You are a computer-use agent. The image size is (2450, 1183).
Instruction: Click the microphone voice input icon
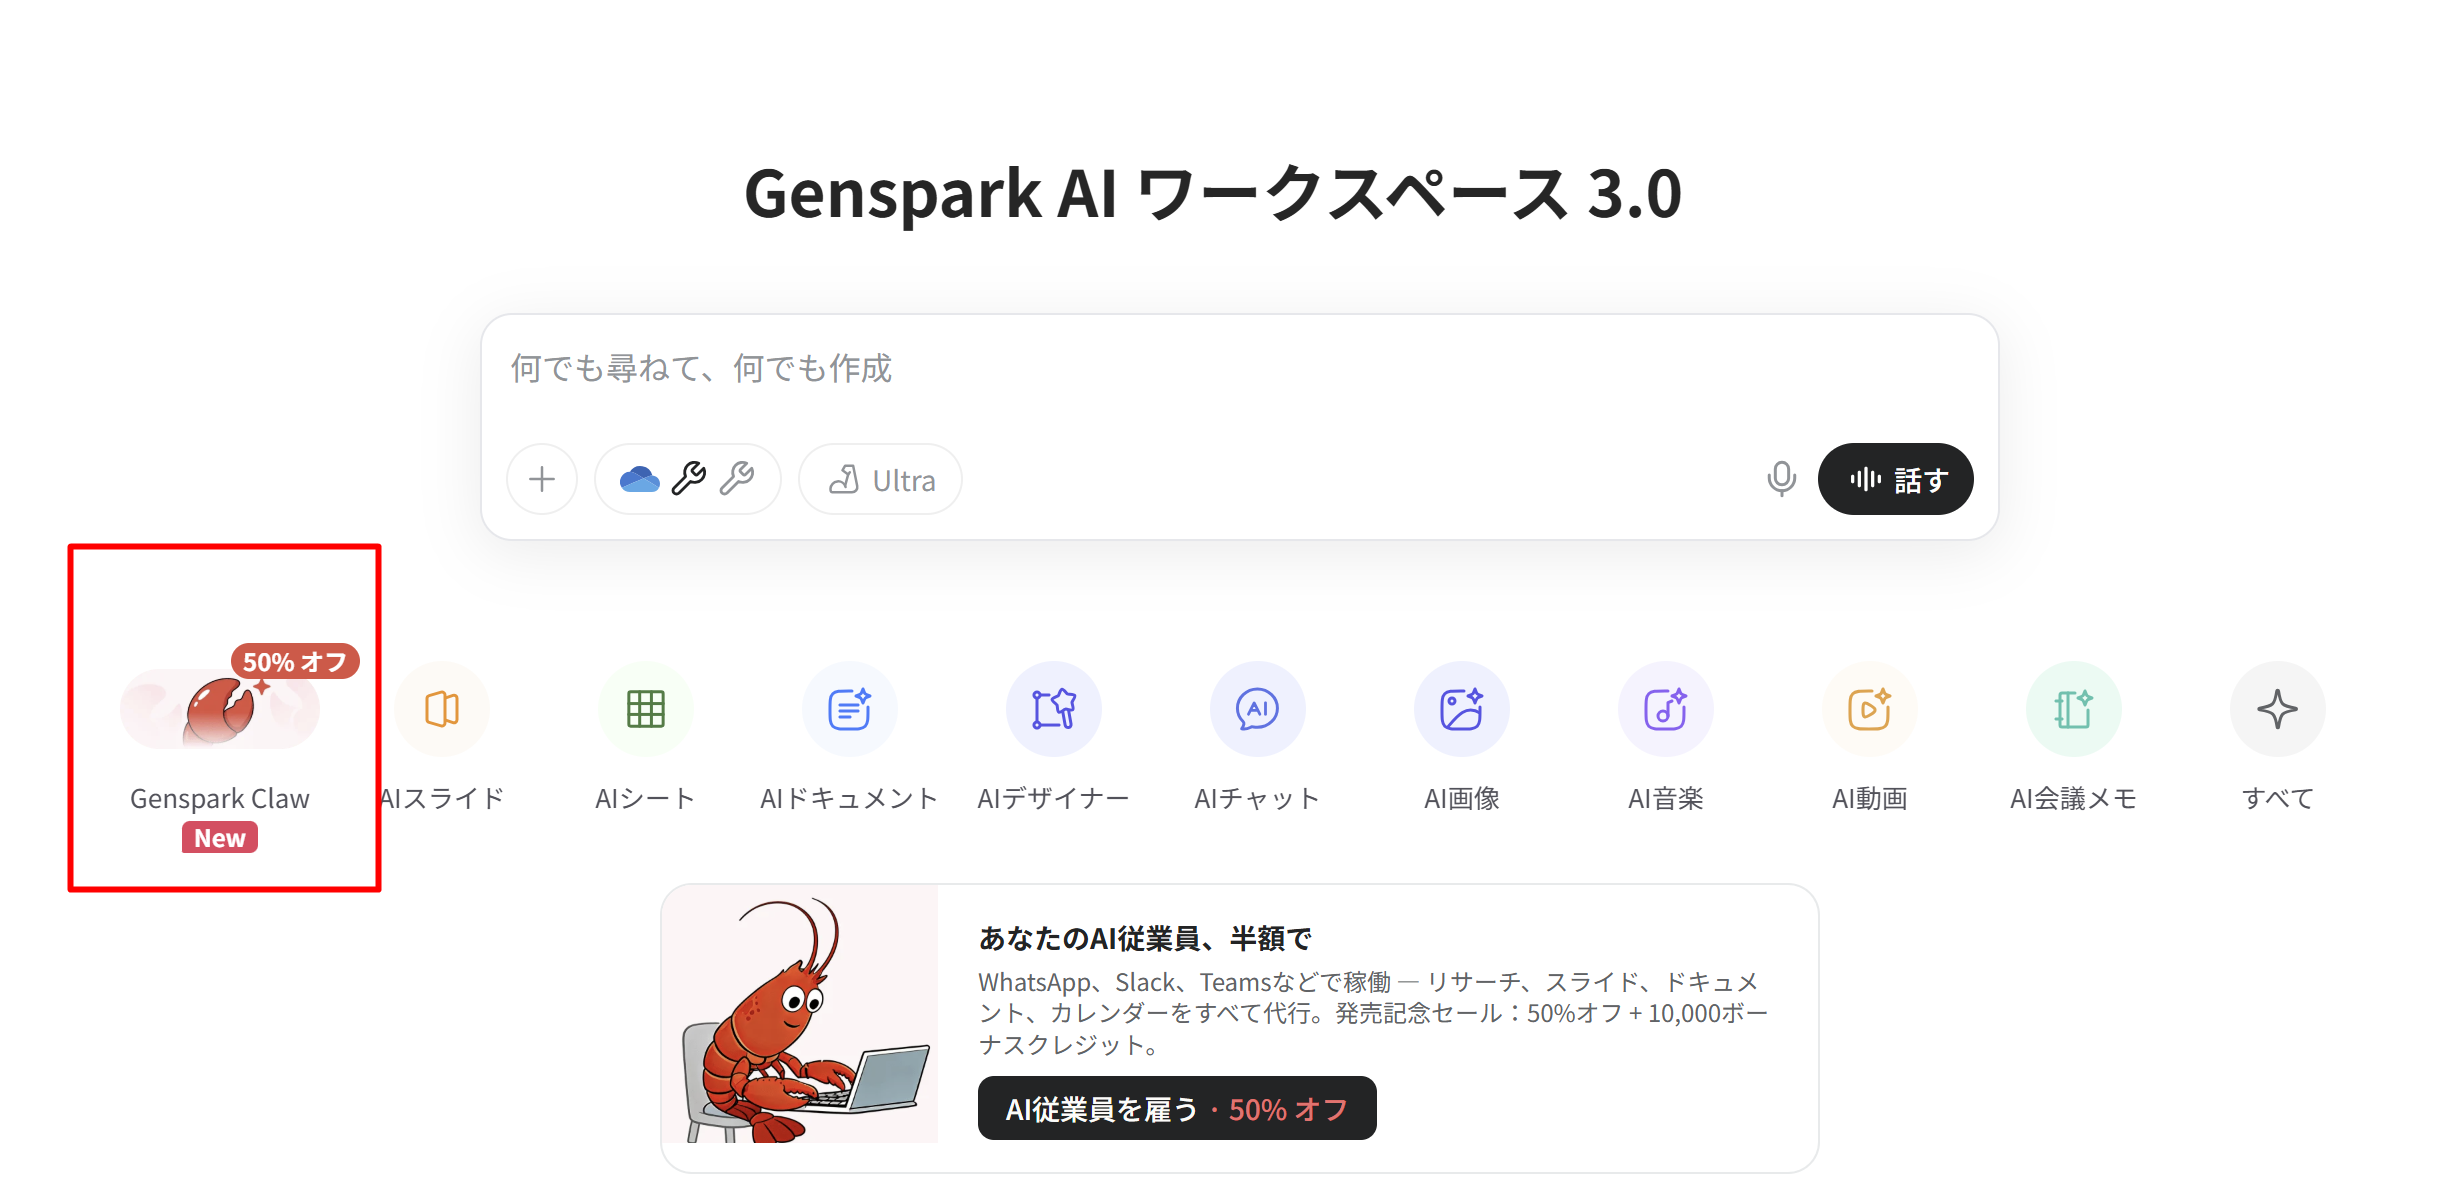(1781, 479)
